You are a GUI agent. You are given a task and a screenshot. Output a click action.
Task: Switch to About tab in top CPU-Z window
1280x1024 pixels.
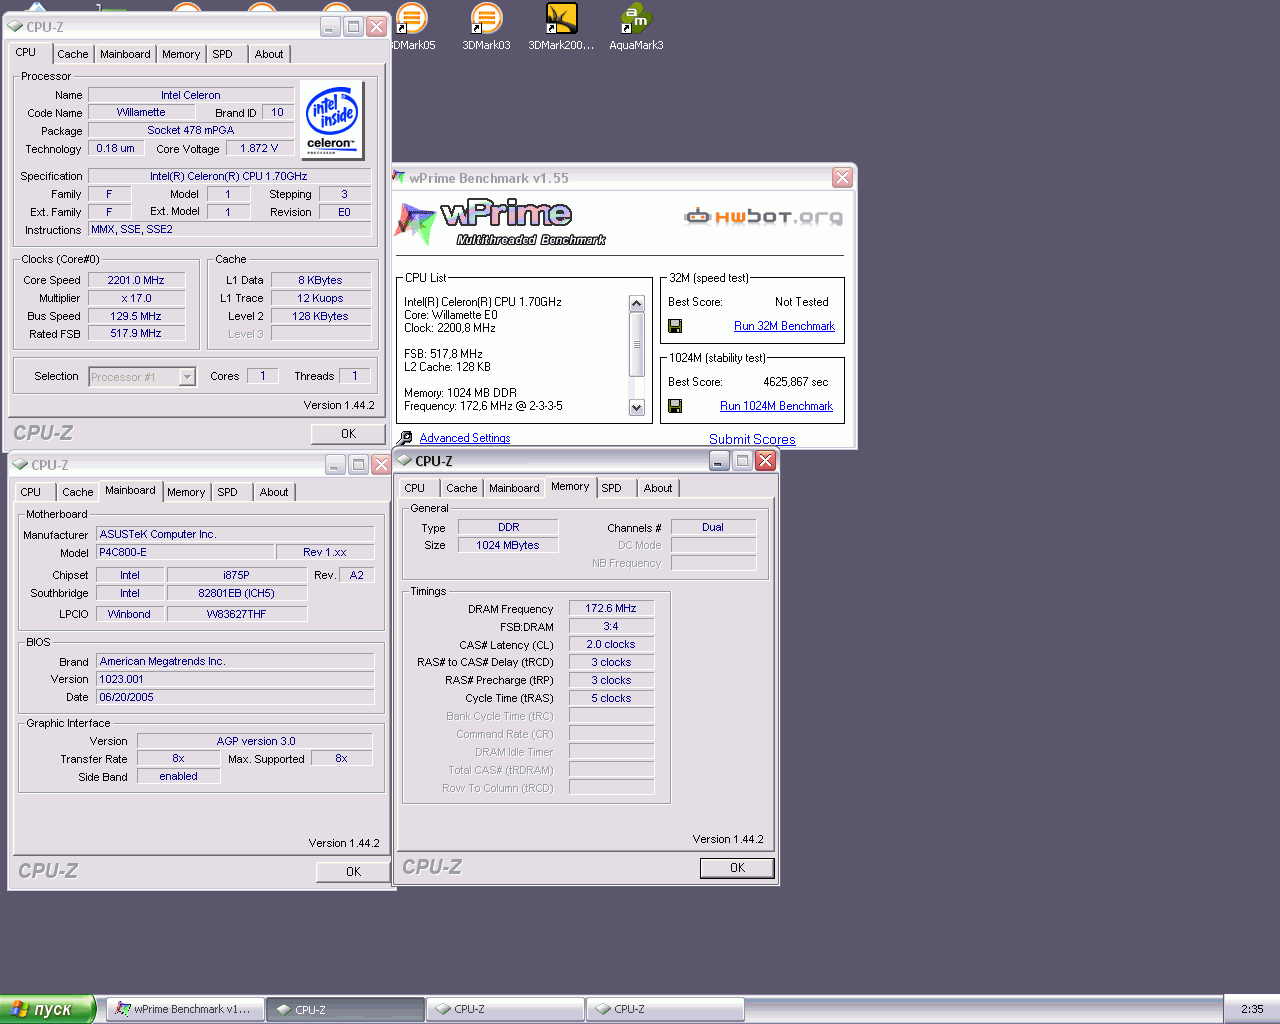pyautogui.click(x=269, y=54)
